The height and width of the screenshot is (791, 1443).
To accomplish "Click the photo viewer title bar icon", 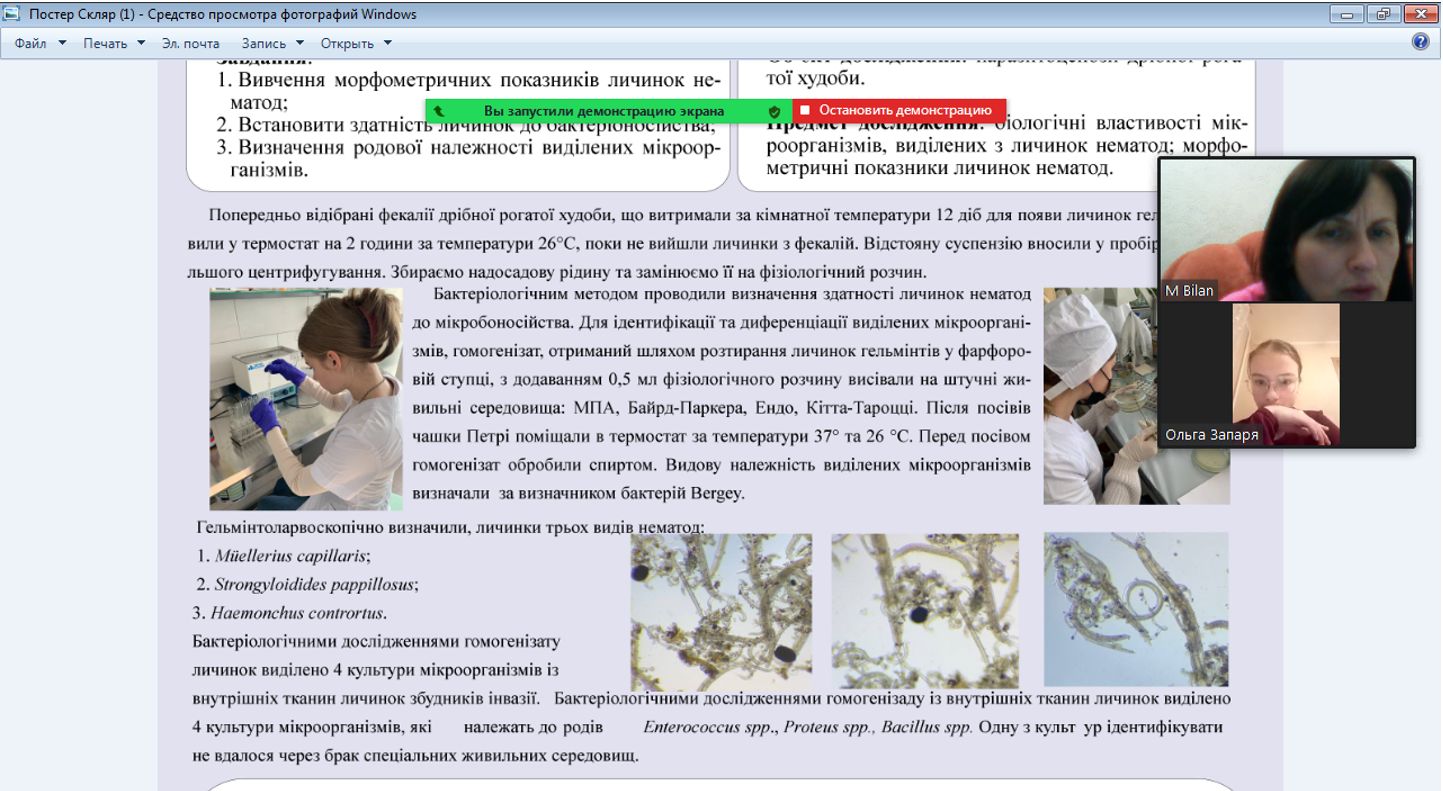I will pyautogui.click(x=12, y=14).
